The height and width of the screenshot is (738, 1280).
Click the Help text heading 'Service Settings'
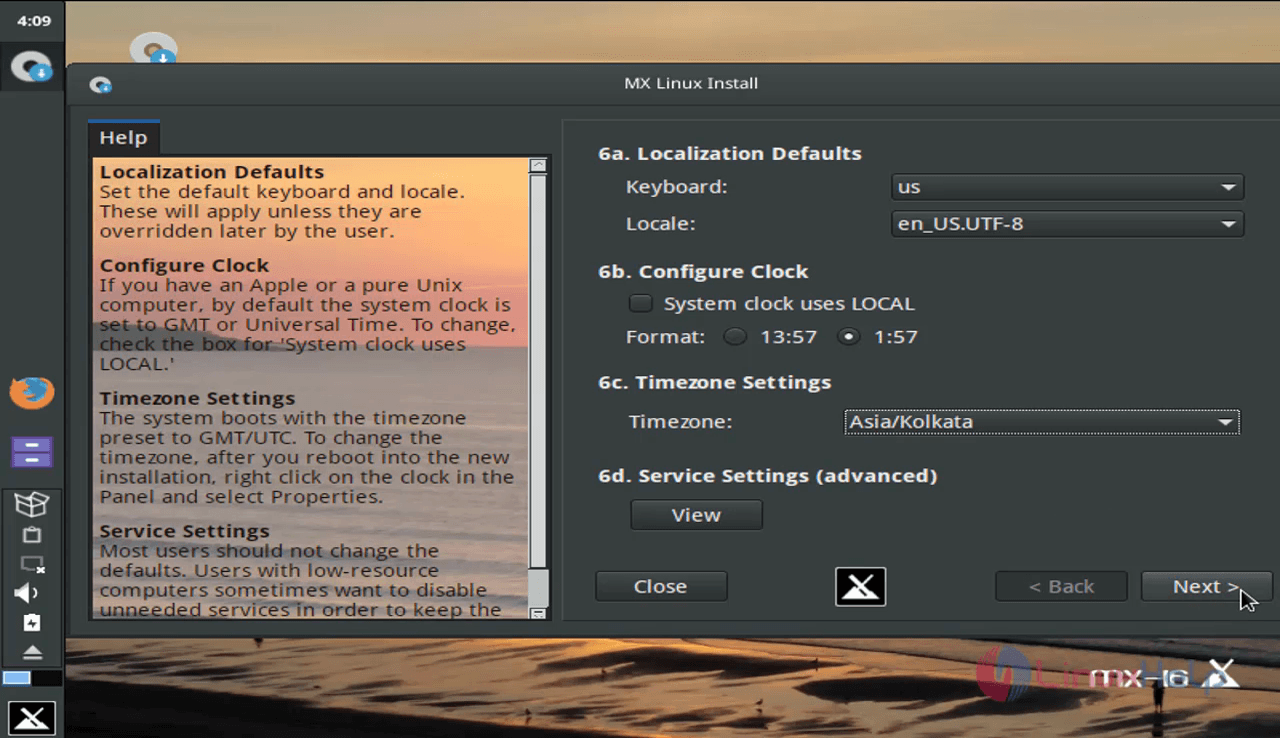[184, 531]
